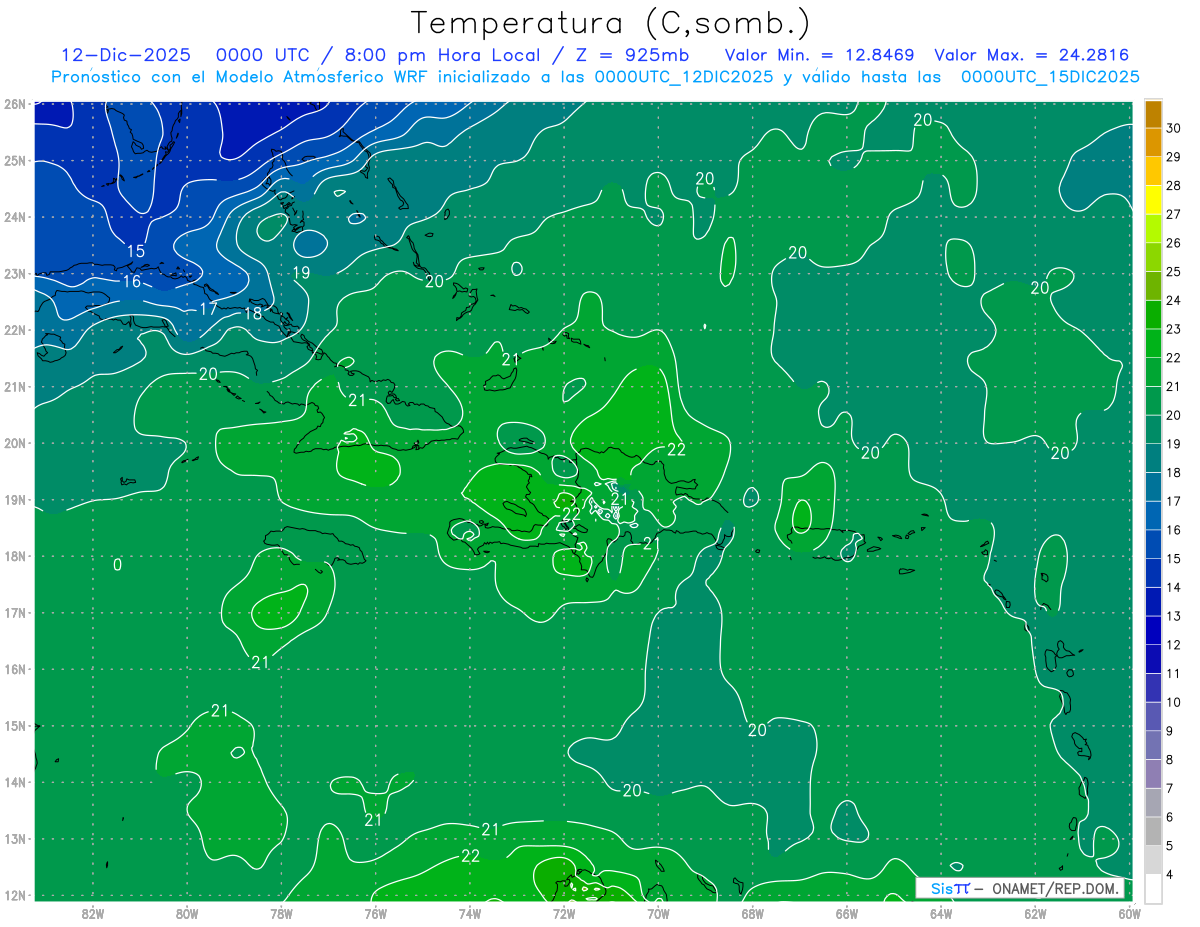Click the "12N" latitude axis label

tap(14, 895)
